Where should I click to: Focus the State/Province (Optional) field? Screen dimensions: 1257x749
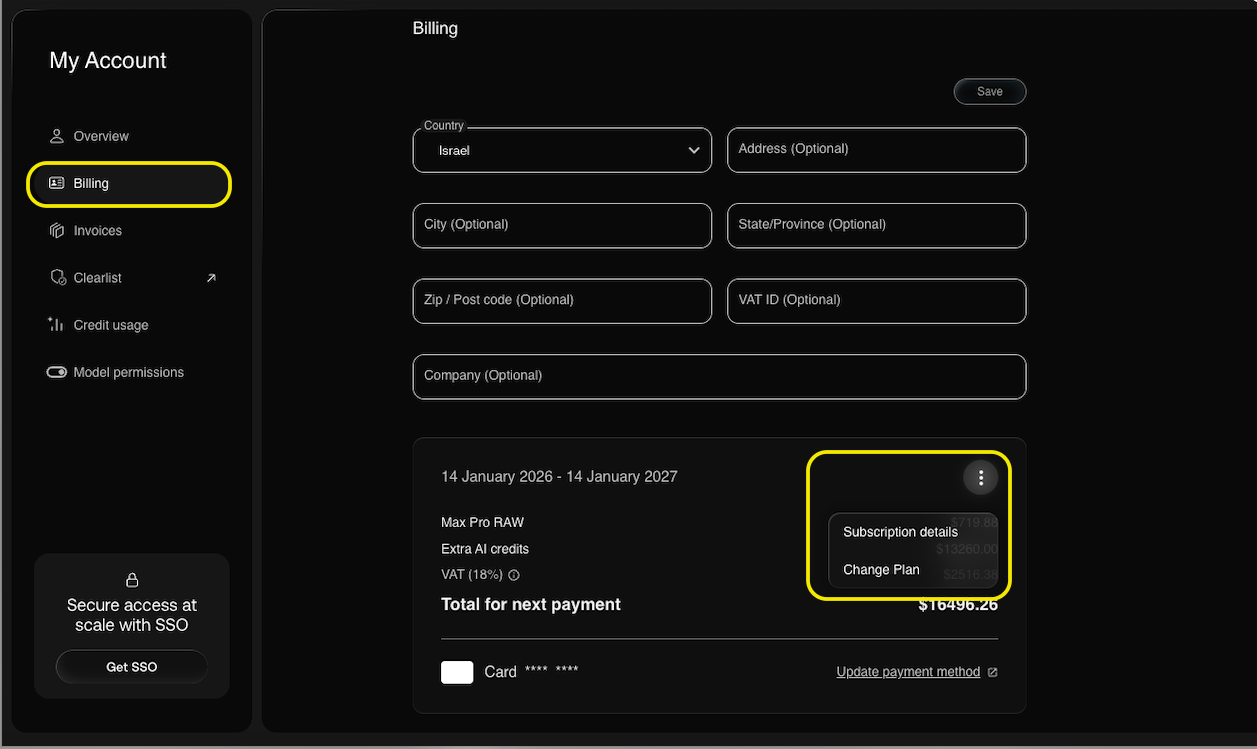click(876, 225)
